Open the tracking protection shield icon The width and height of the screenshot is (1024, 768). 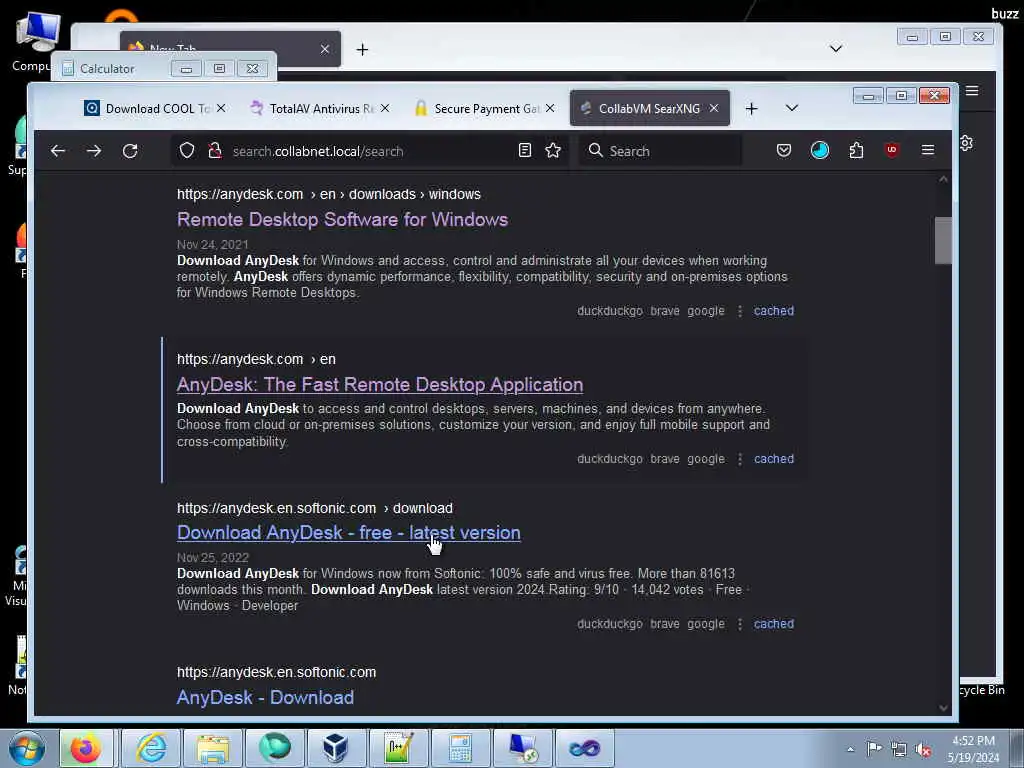tap(187, 151)
